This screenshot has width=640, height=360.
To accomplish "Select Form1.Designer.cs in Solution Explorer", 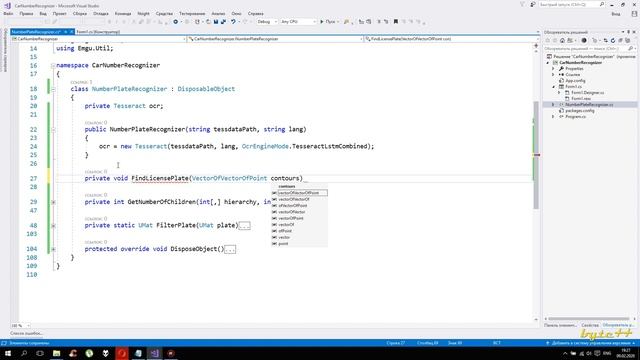I will point(587,93).
